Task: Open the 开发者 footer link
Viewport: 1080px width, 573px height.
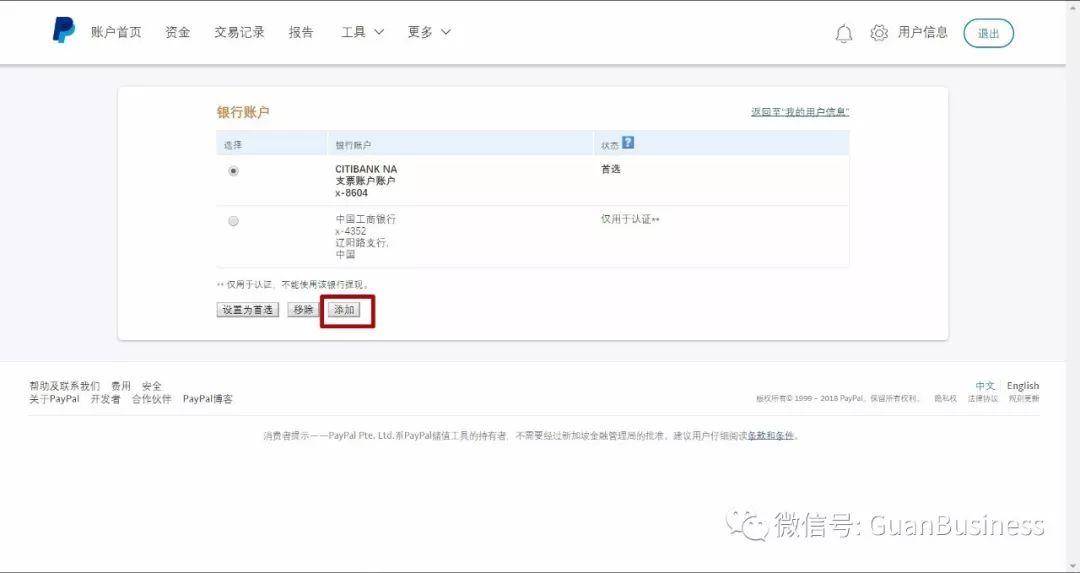Action: point(105,399)
